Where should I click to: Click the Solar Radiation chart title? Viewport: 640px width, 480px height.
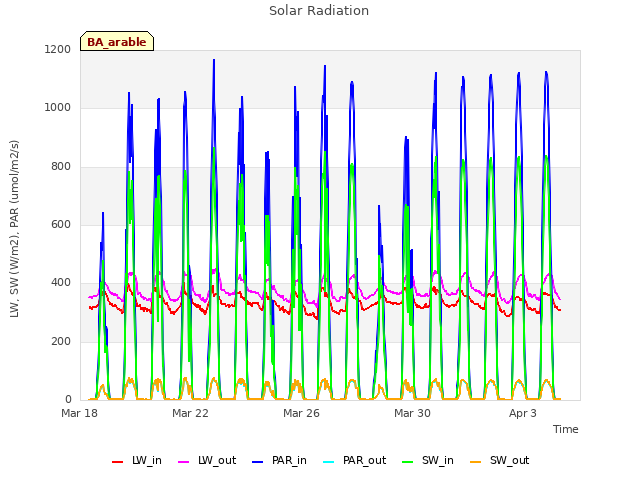[x=319, y=11]
